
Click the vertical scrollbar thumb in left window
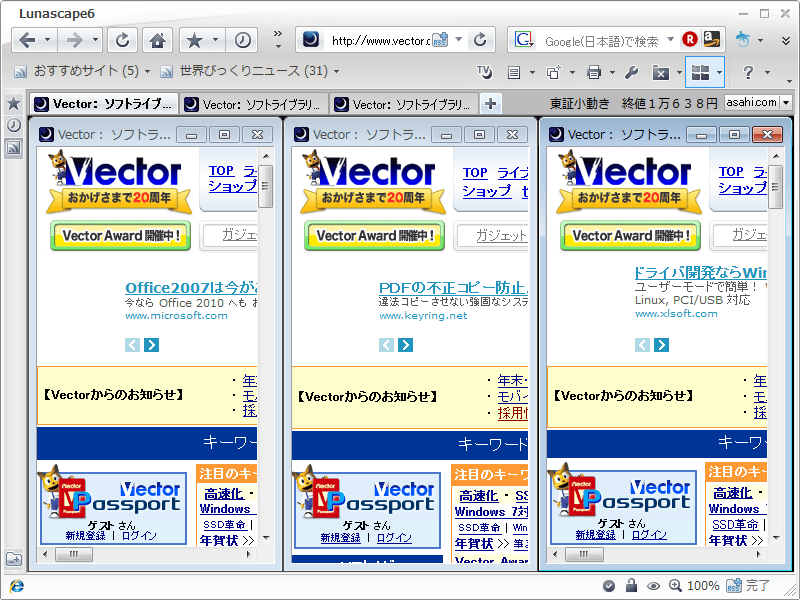[x=265, y=186]
